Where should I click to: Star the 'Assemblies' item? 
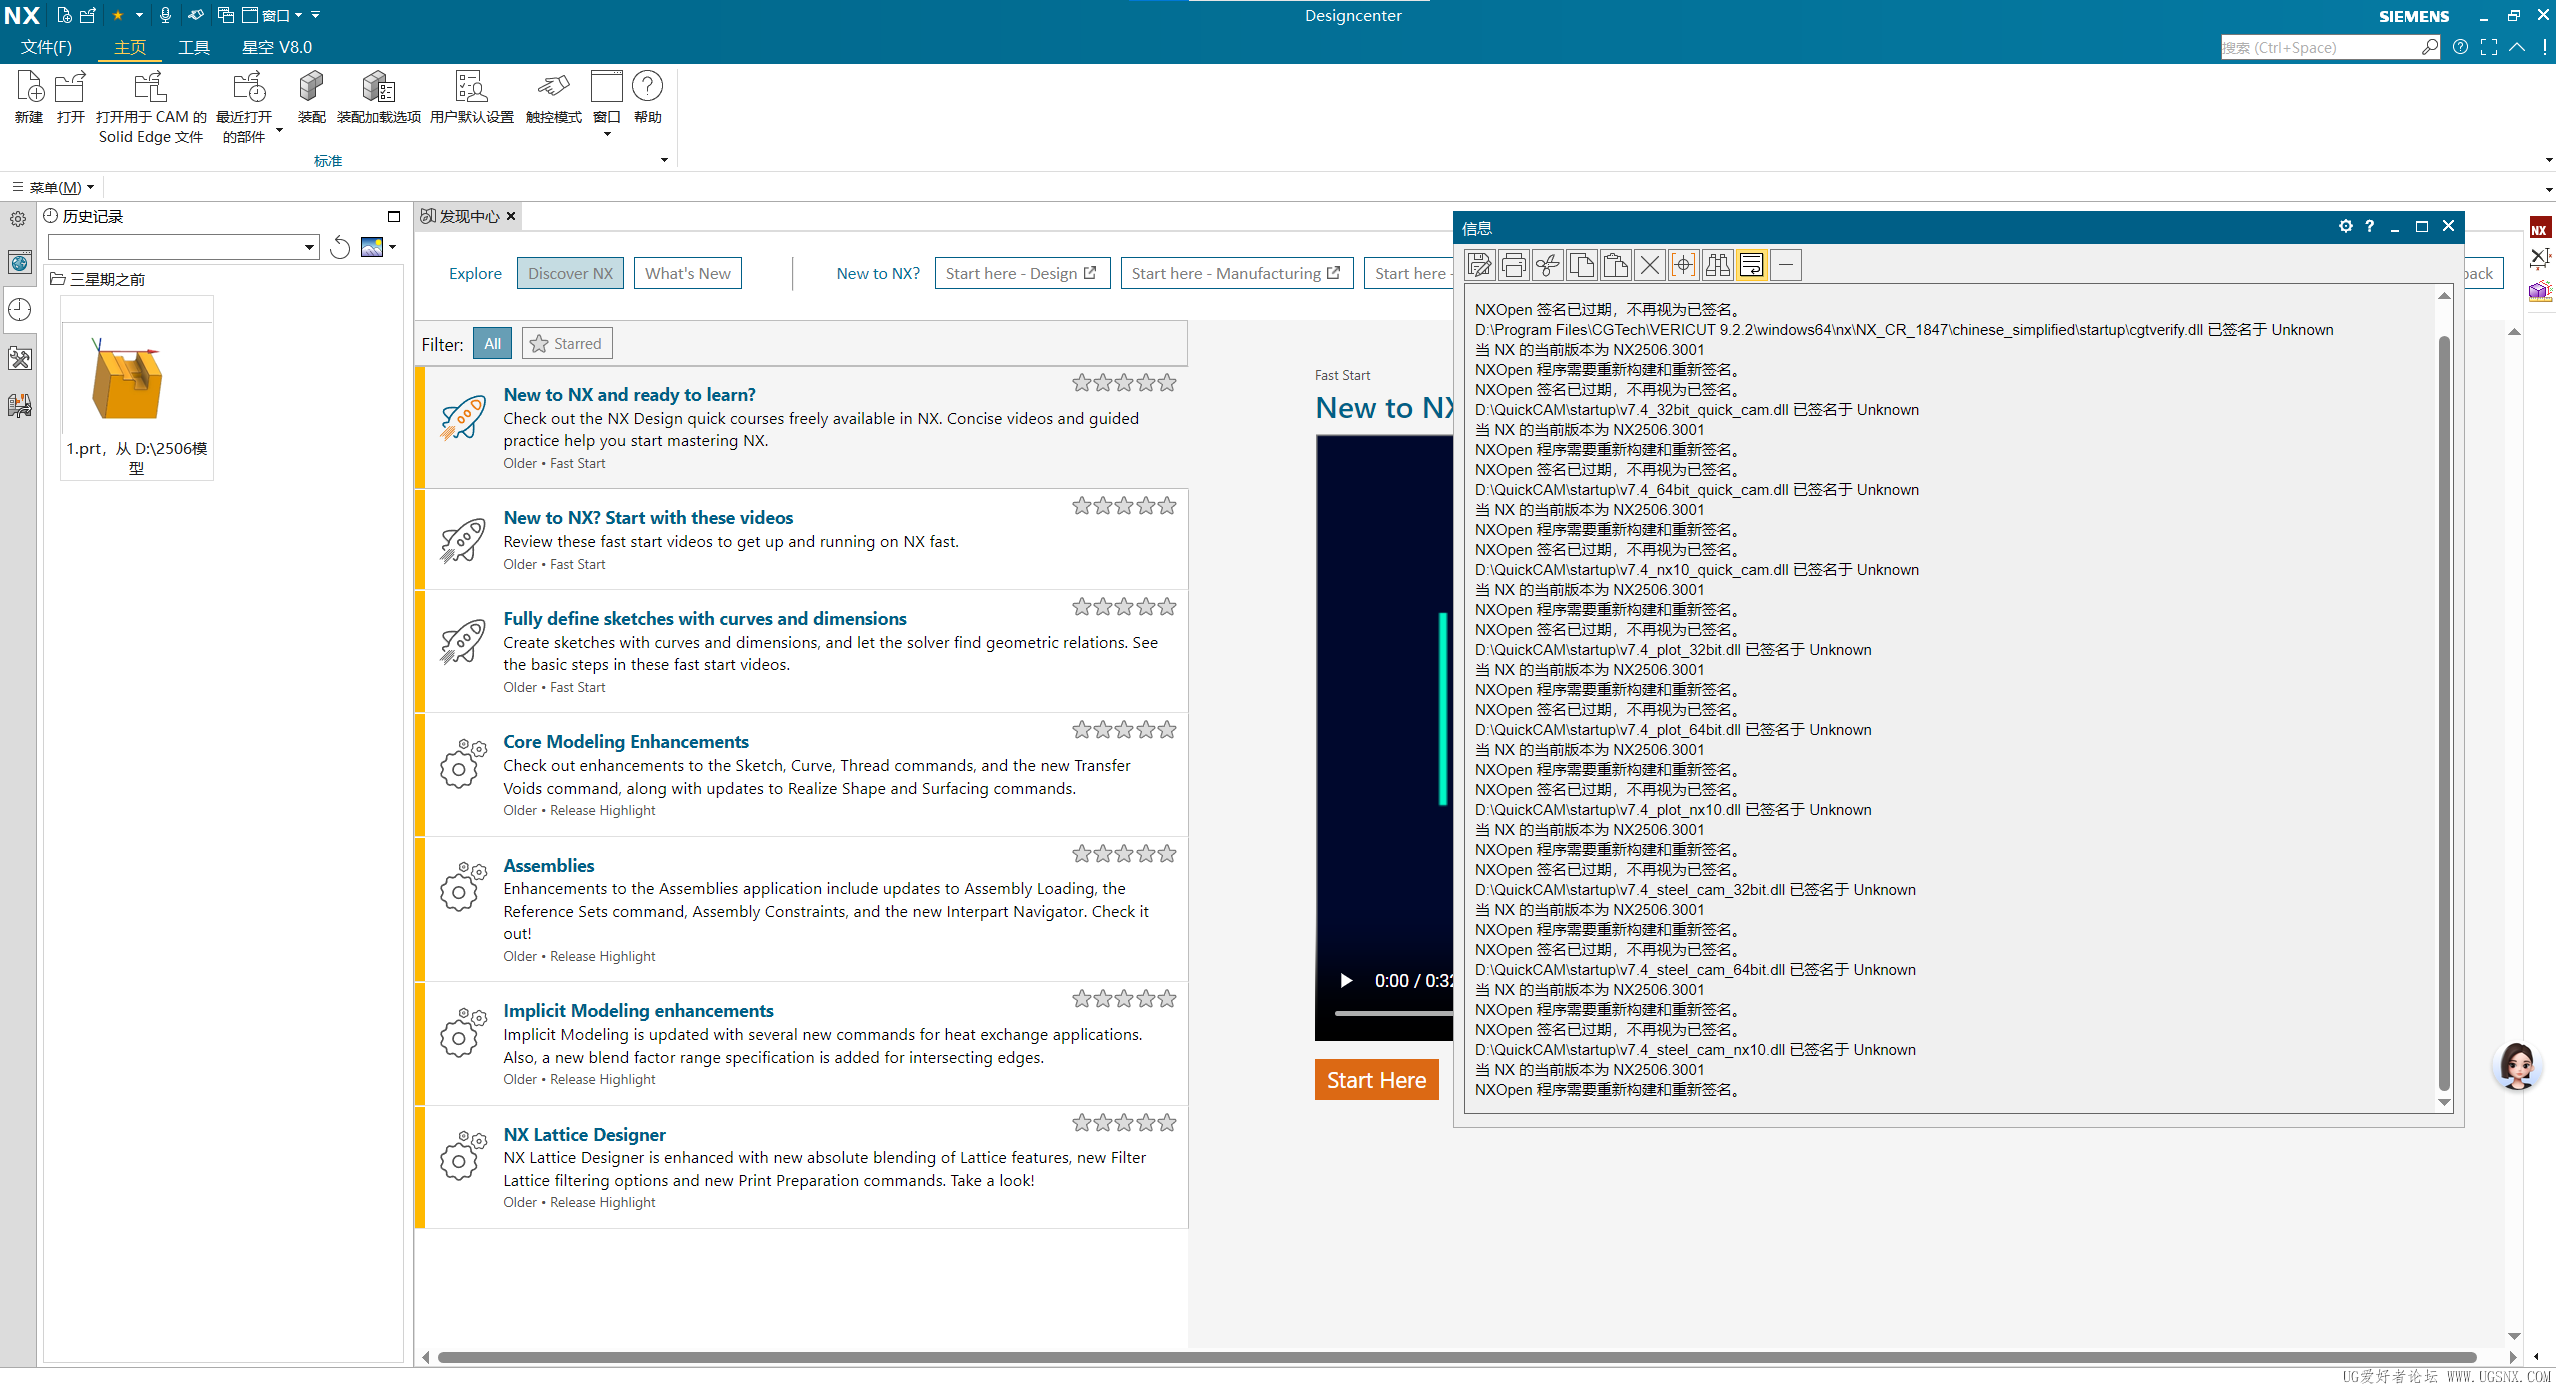[x=1125, y=854]
